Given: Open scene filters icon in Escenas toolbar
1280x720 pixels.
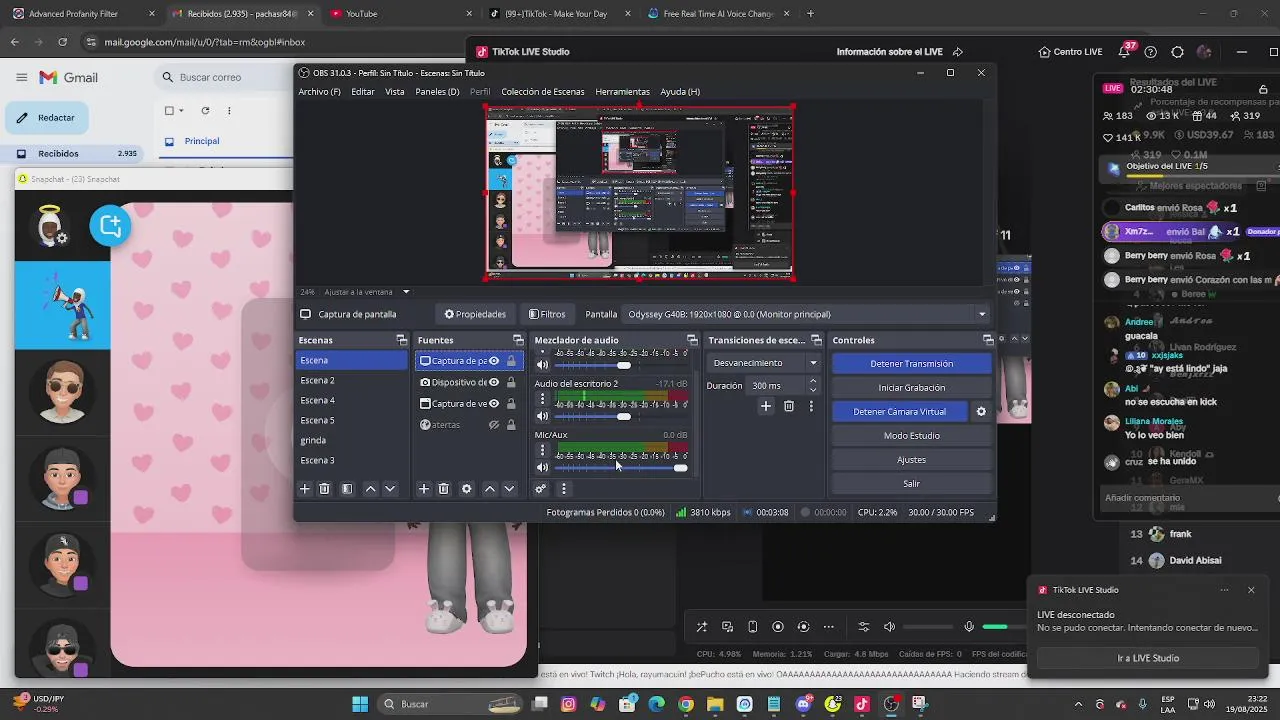Looking at the screenshot, I should [347, 489].
